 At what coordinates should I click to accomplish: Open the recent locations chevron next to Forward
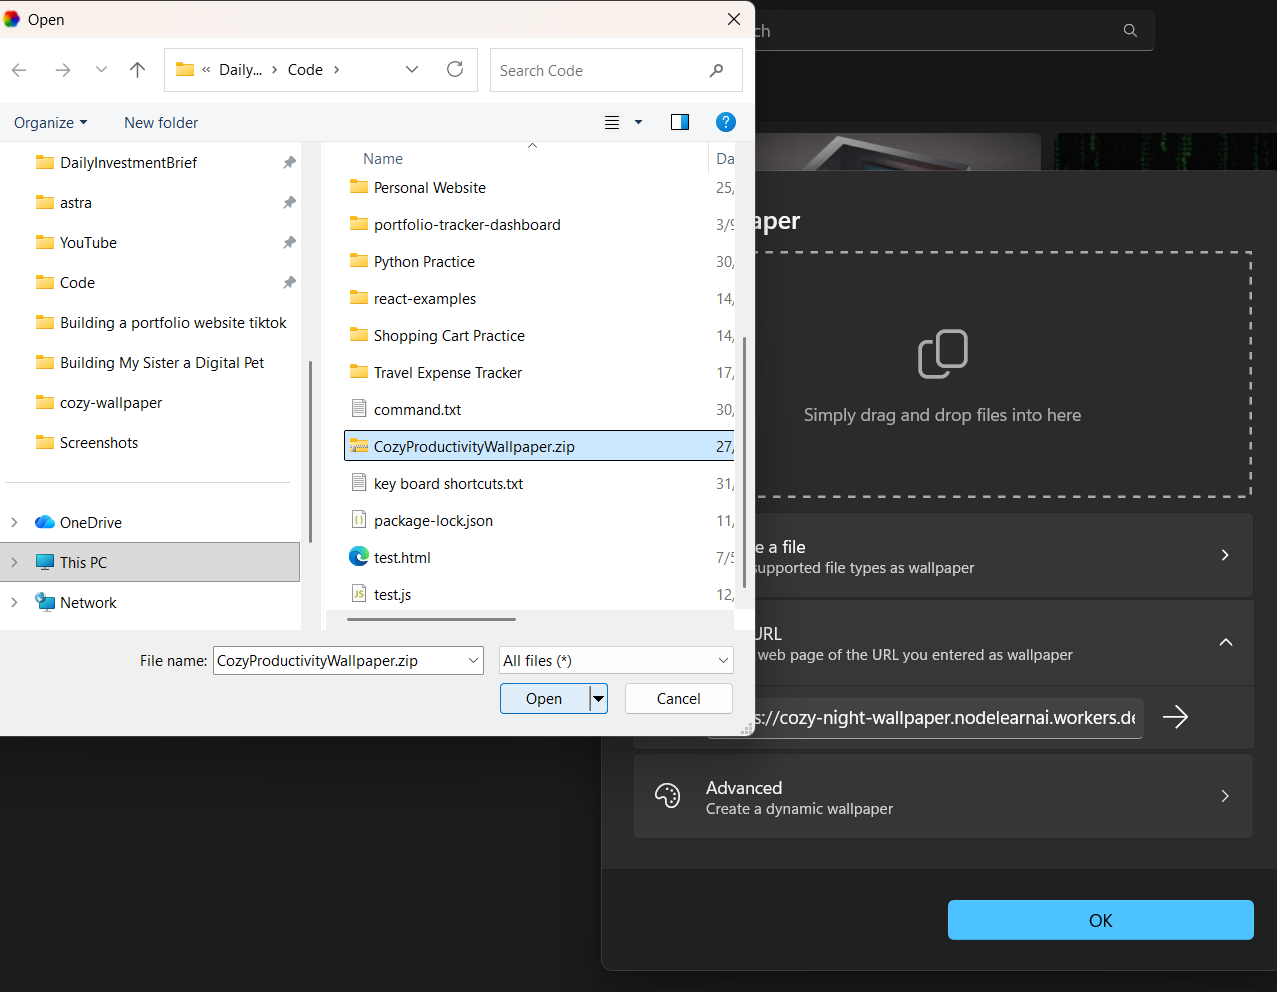(x=101, y=70)
